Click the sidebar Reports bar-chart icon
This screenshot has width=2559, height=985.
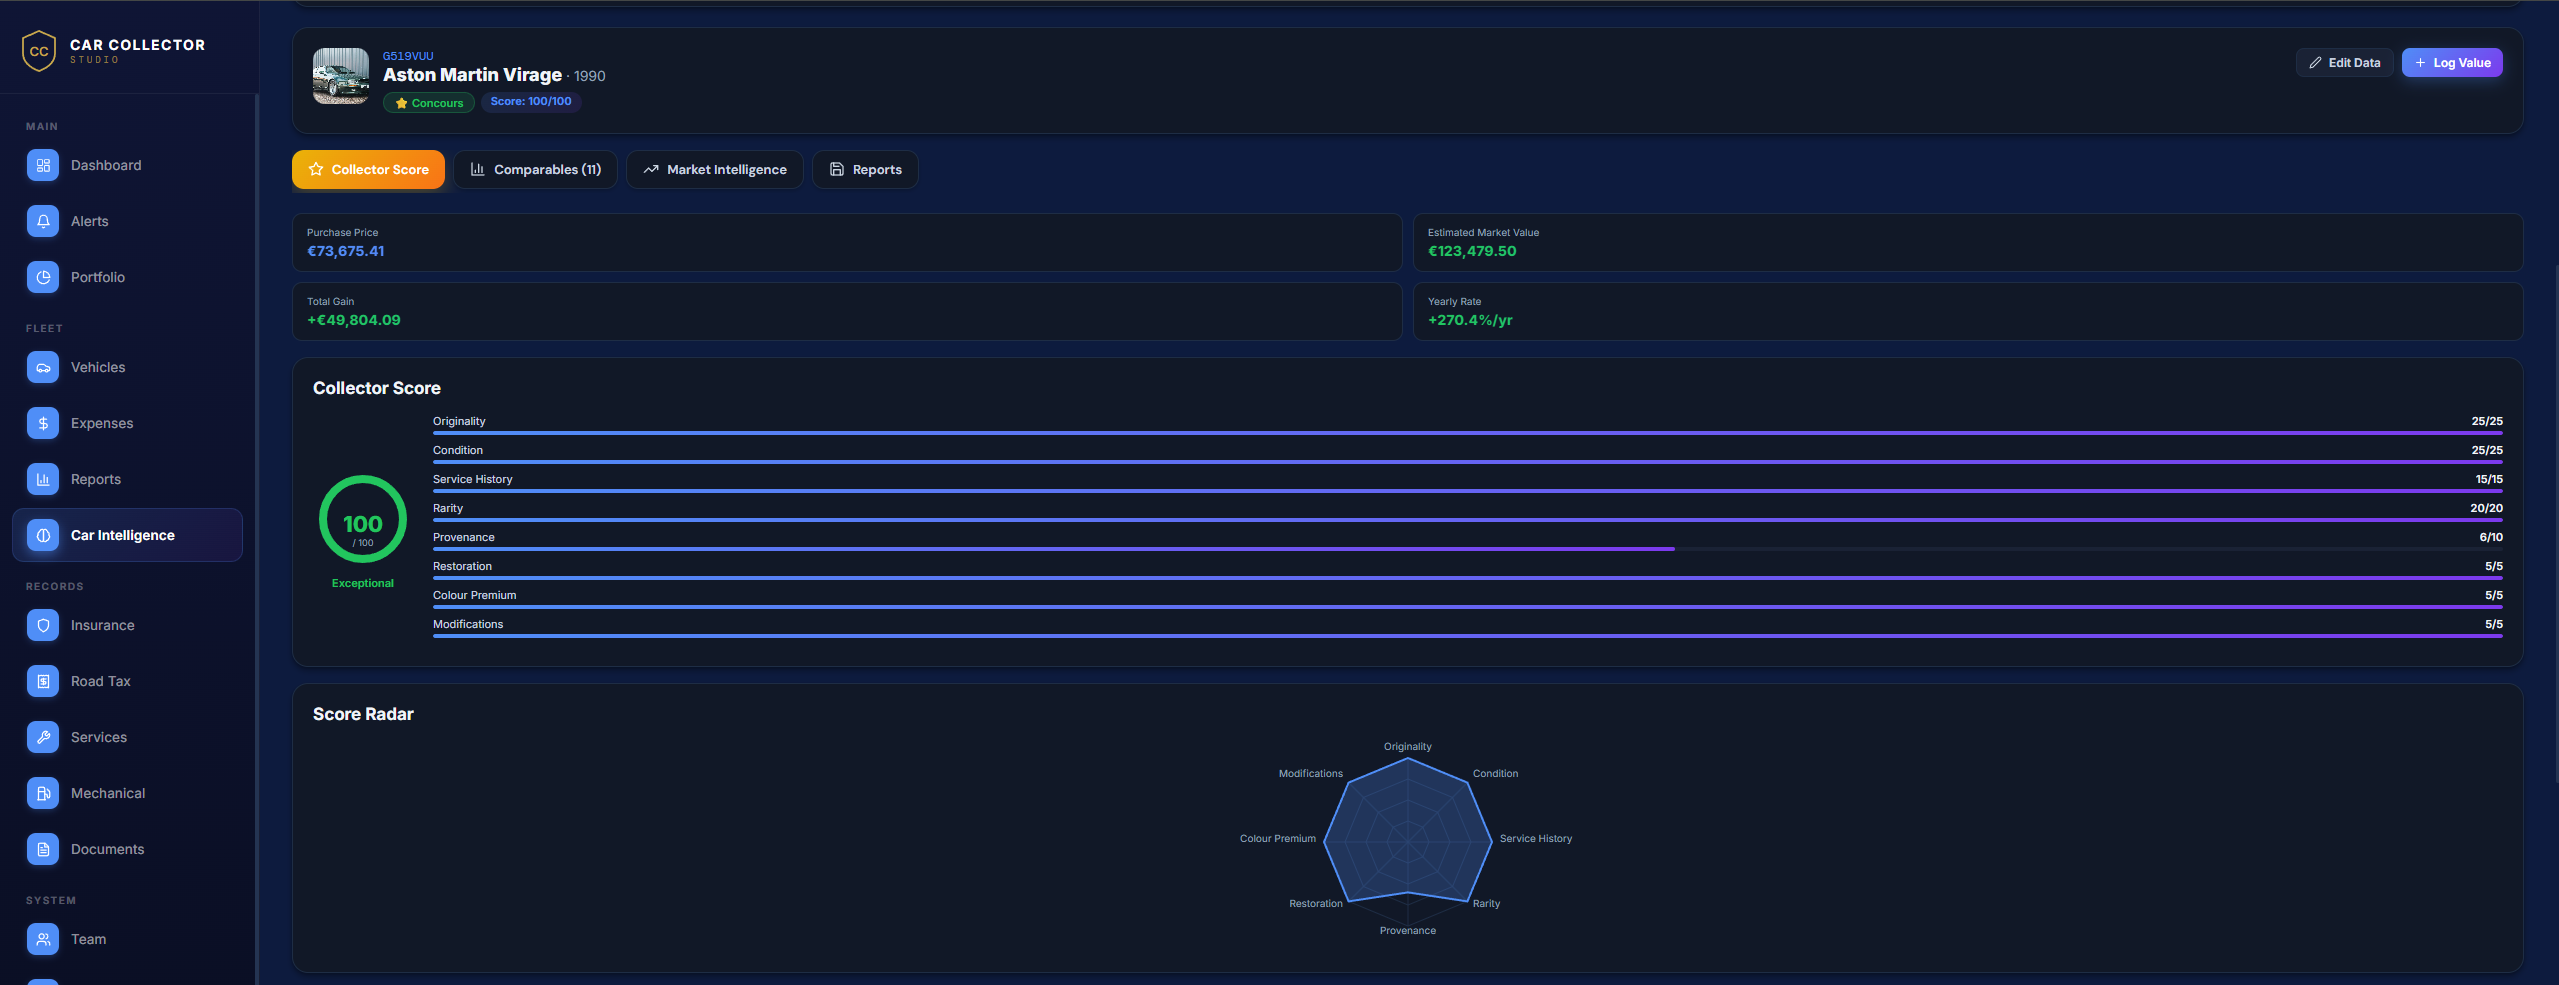[43, 479]
